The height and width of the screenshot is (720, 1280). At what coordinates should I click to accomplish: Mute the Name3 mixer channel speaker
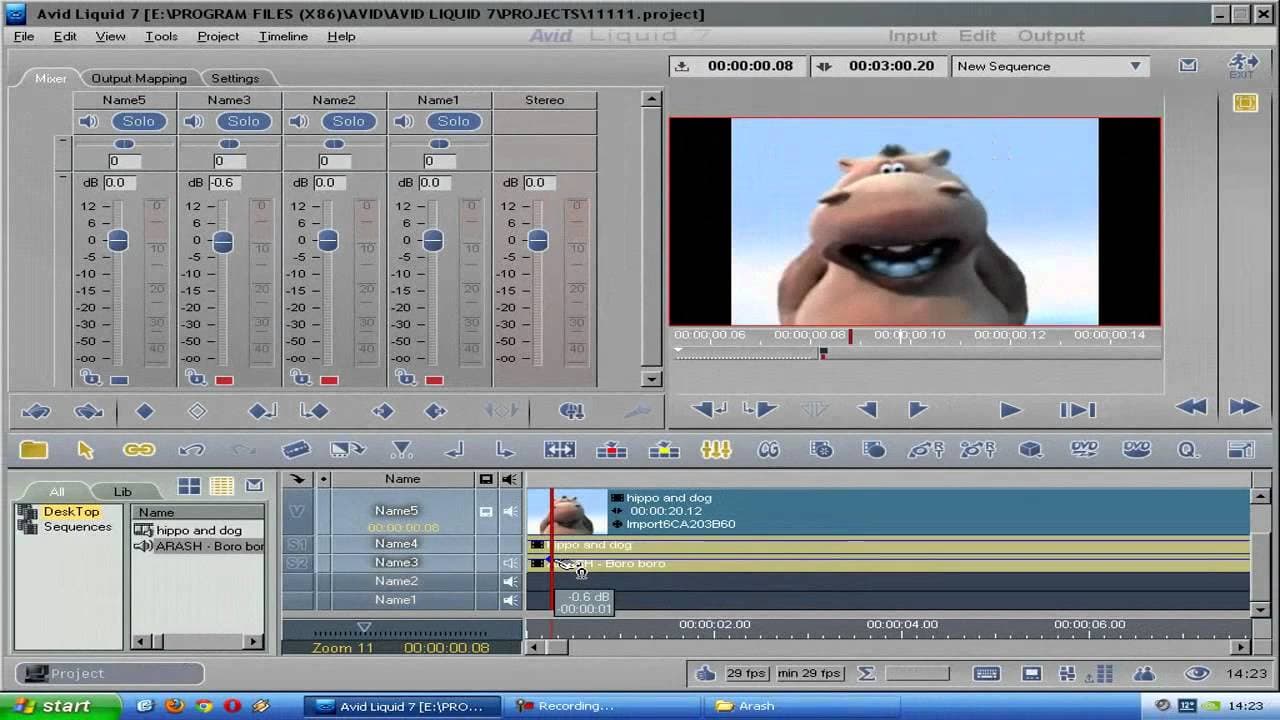[x=194, y=121]
